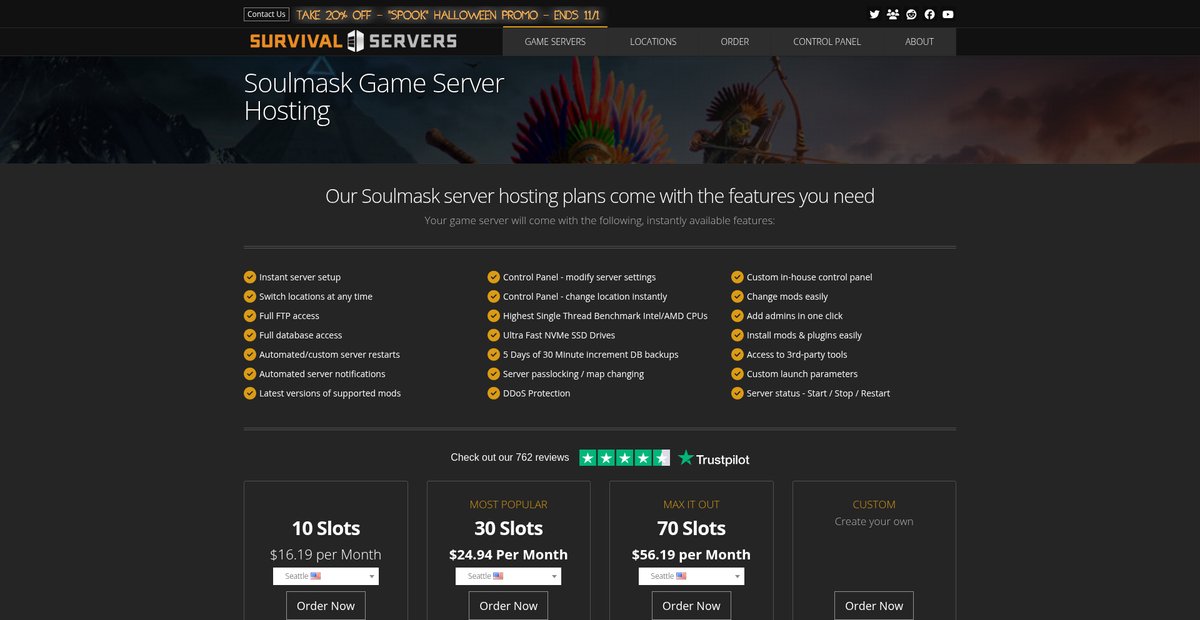Click the "30 Slots" plan heading
The width and height of the screenshot is (1200, 620).
[x=508, y=528]
